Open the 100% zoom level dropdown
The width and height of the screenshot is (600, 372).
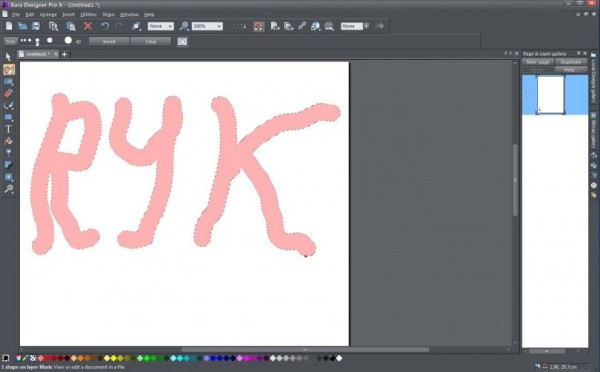(x=207, y=26)
